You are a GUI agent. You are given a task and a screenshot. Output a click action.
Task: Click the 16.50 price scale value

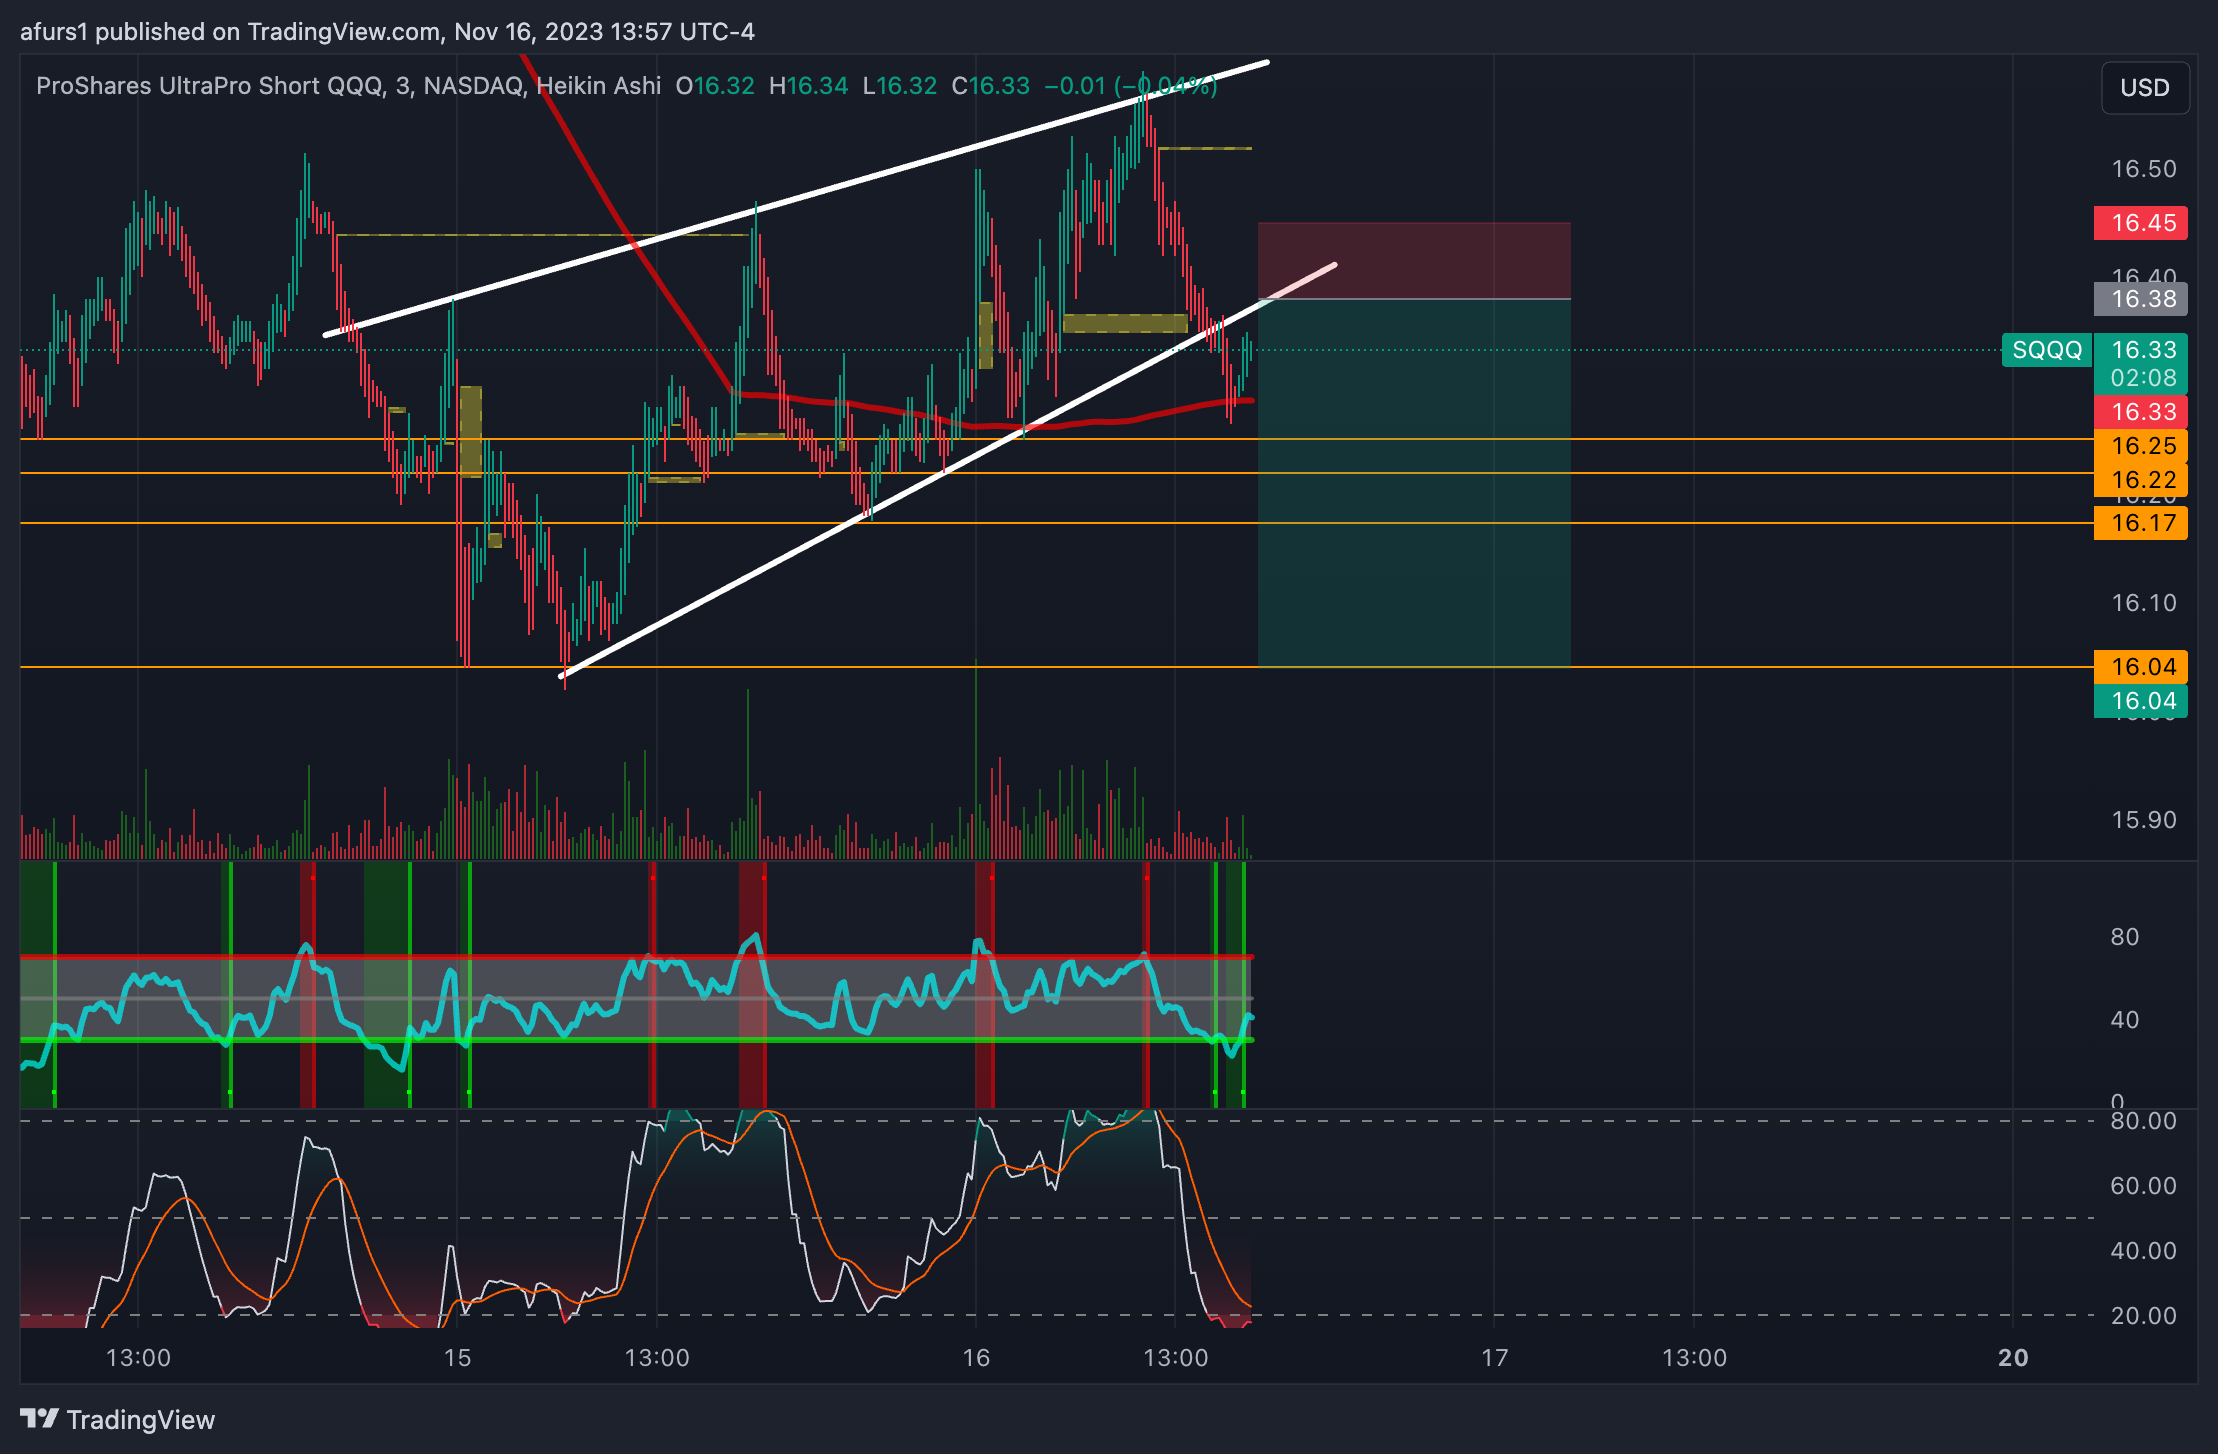[2144, 169]
